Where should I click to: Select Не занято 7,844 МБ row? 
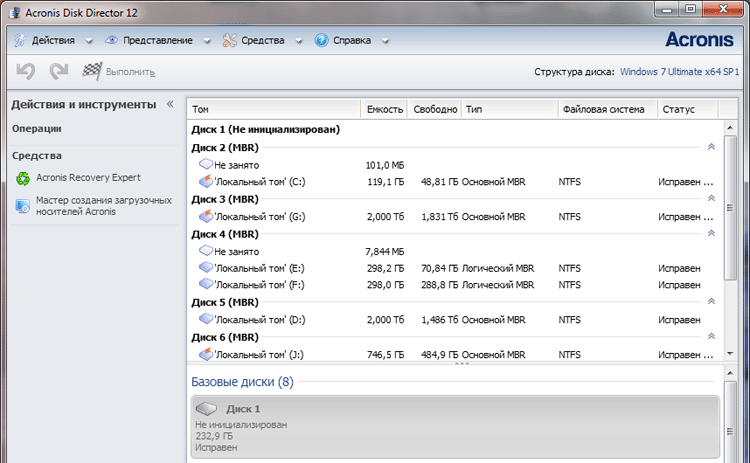pos(454,251)
